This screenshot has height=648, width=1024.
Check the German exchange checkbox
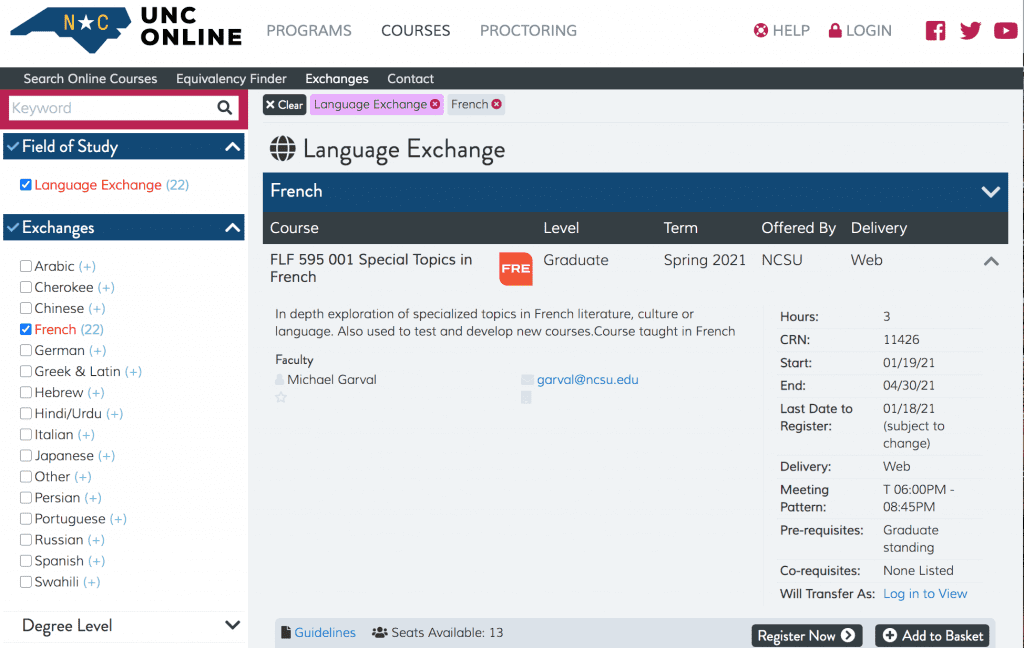(x=25, y=350)
